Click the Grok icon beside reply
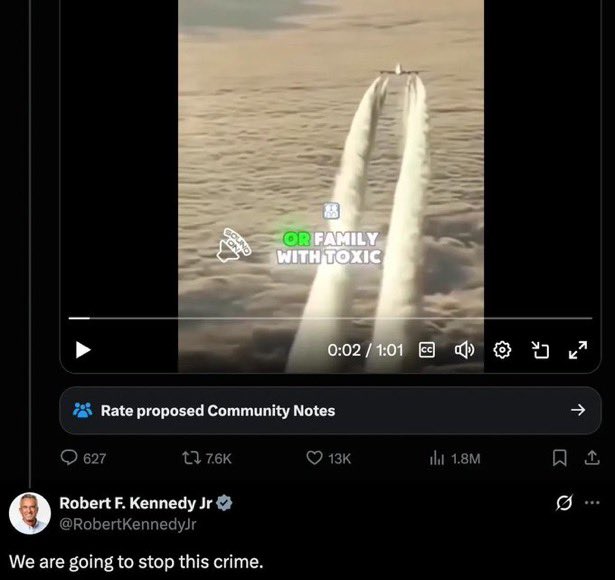The width and height of the screenshot is (615, 580). 564,503
